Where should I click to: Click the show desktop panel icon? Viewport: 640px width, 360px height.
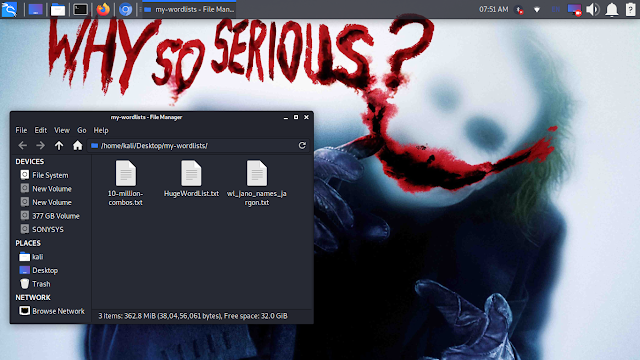(36, 9)
